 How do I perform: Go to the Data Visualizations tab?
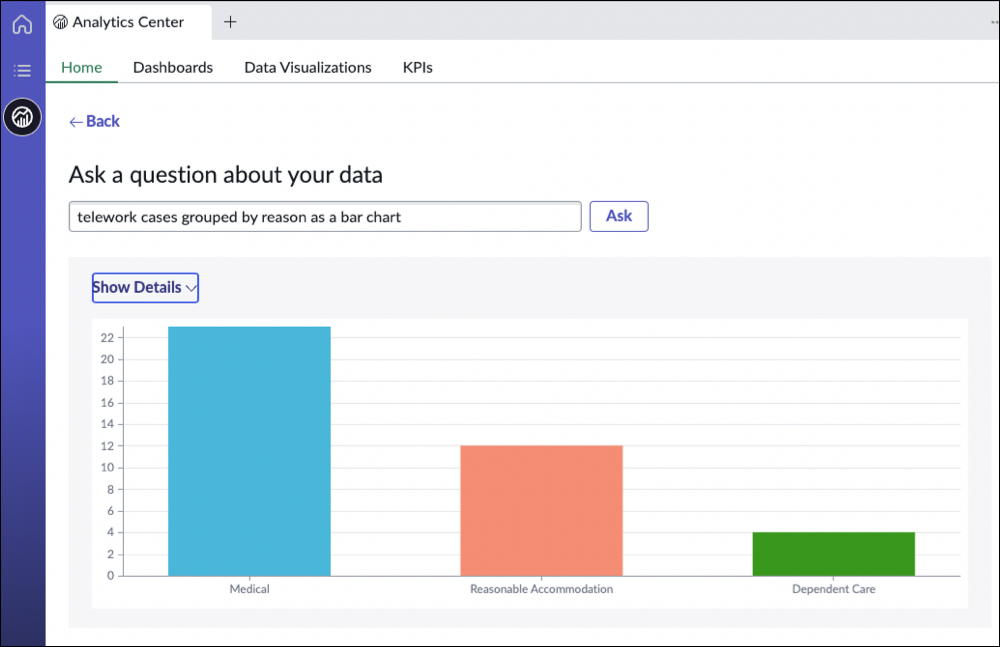click(x=308, y=68)
